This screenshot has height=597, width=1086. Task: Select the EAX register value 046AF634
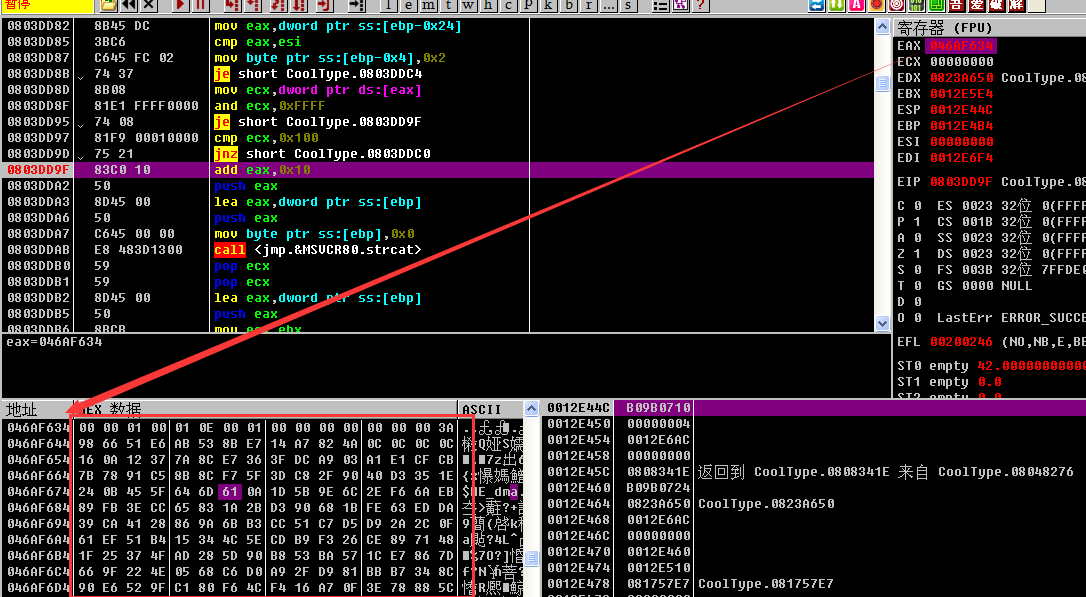[x=960, y=46]
